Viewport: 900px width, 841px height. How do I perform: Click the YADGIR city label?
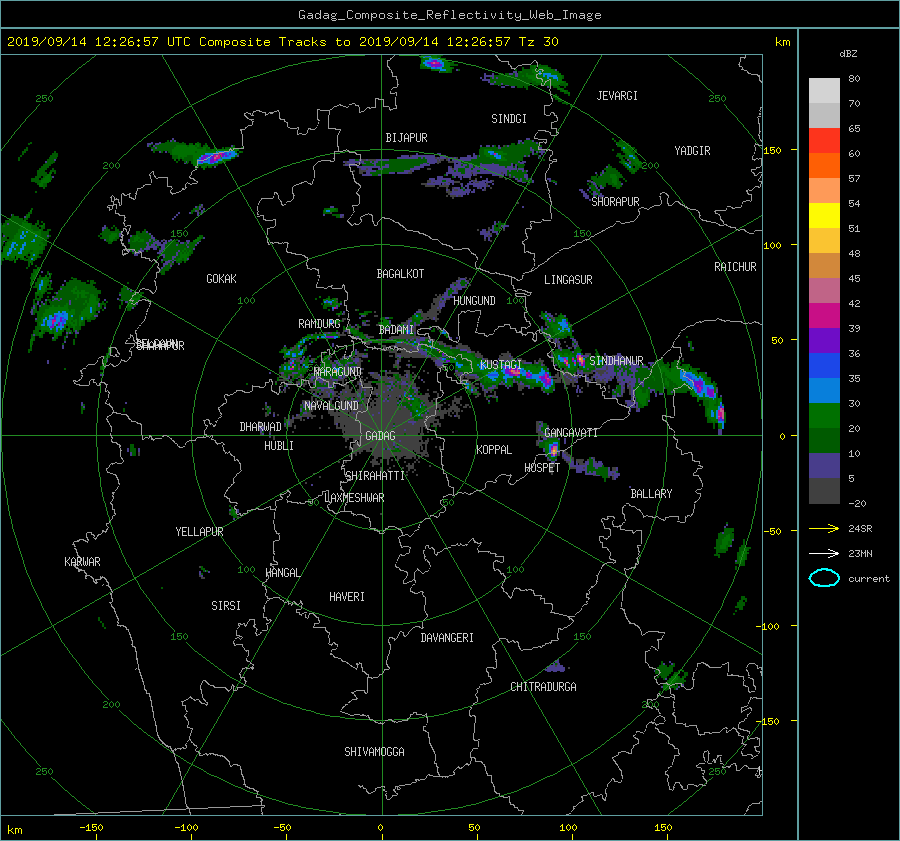tap(692, 151)
